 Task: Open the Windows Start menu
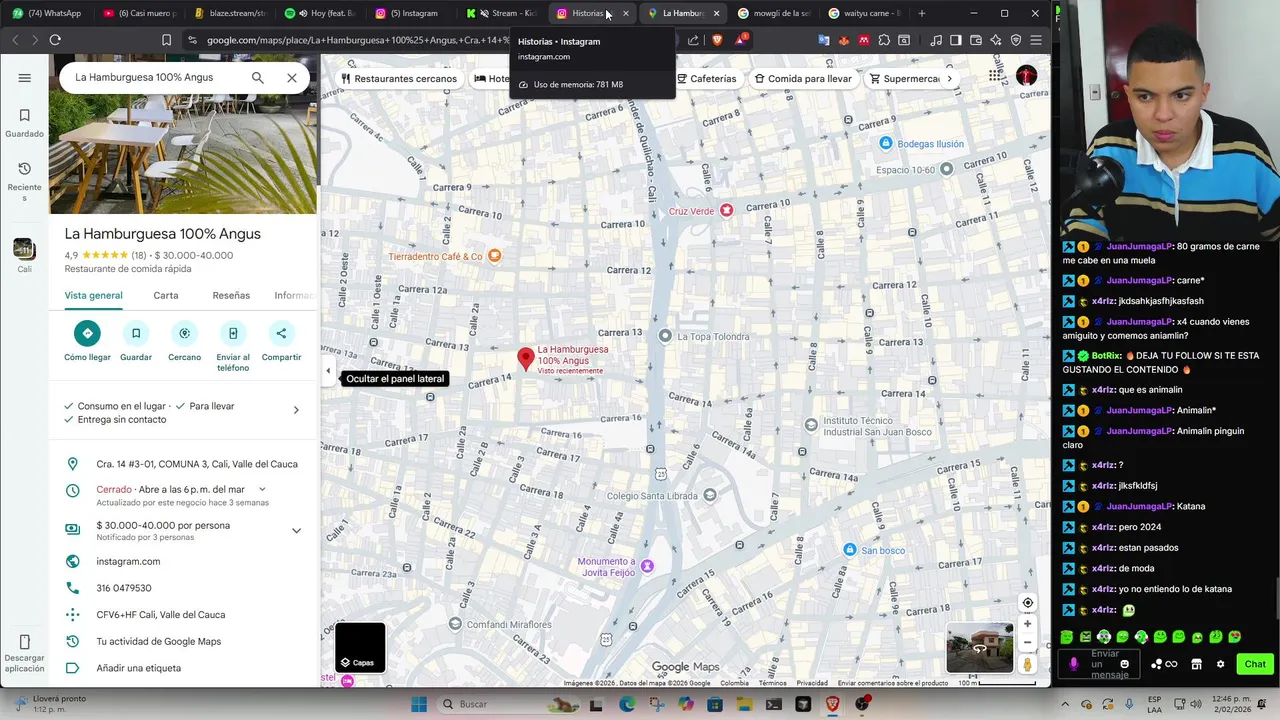[419, 704]
